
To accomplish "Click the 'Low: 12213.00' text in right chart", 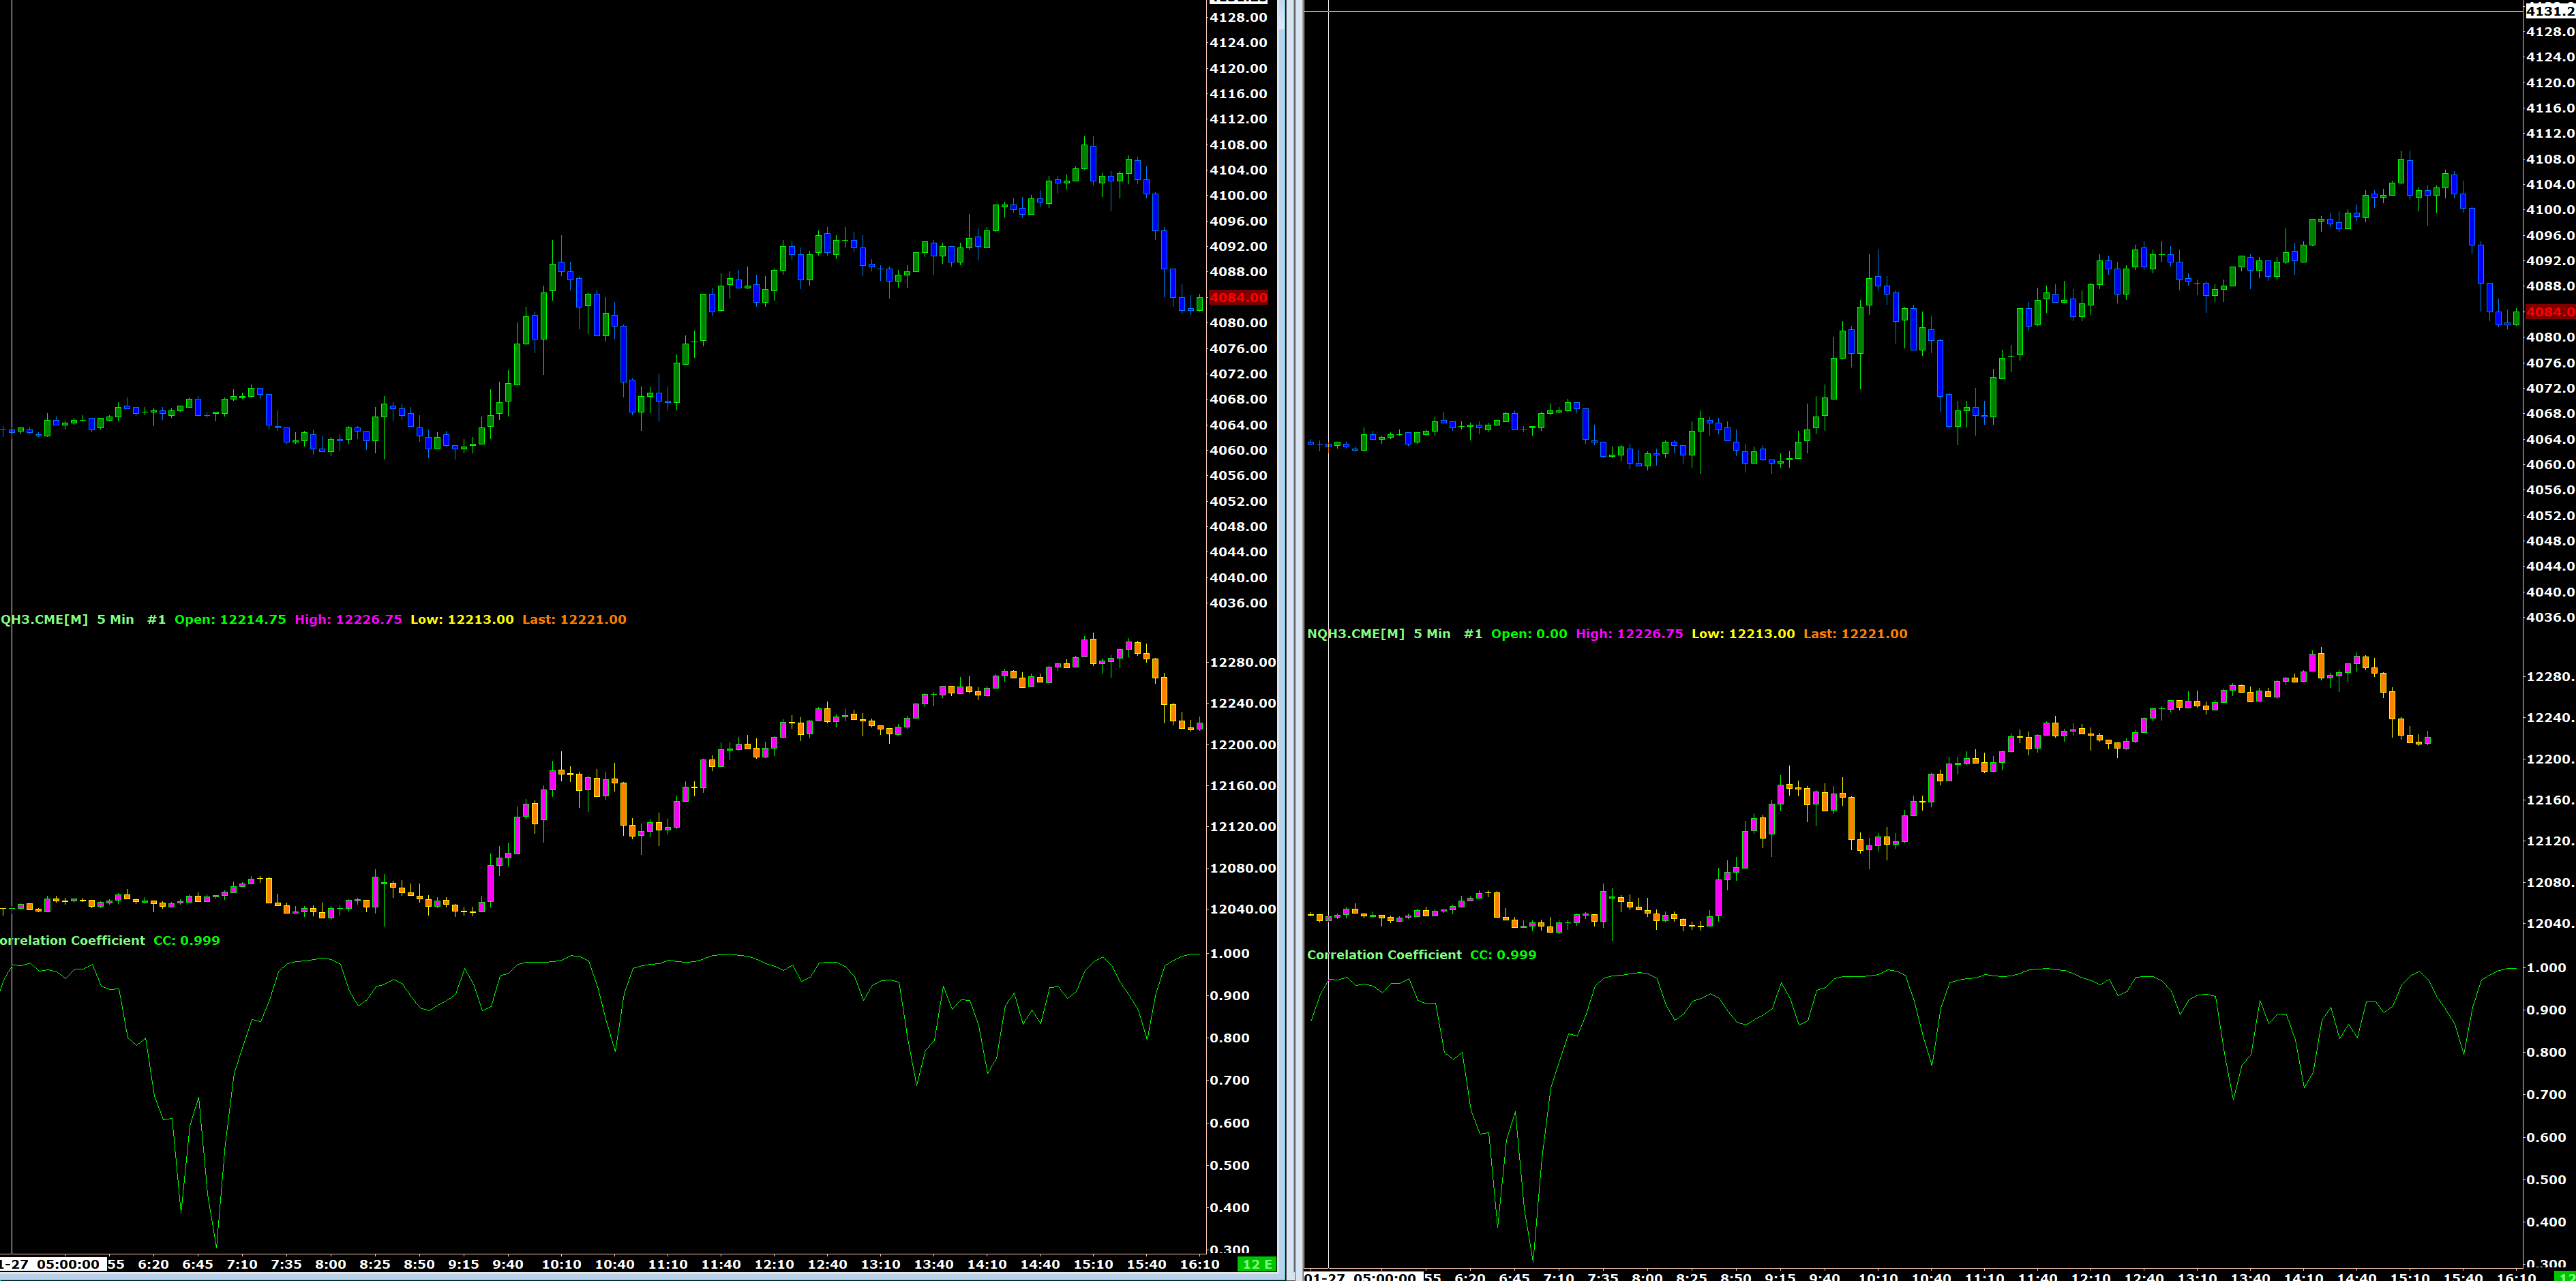I will 1743,634.
